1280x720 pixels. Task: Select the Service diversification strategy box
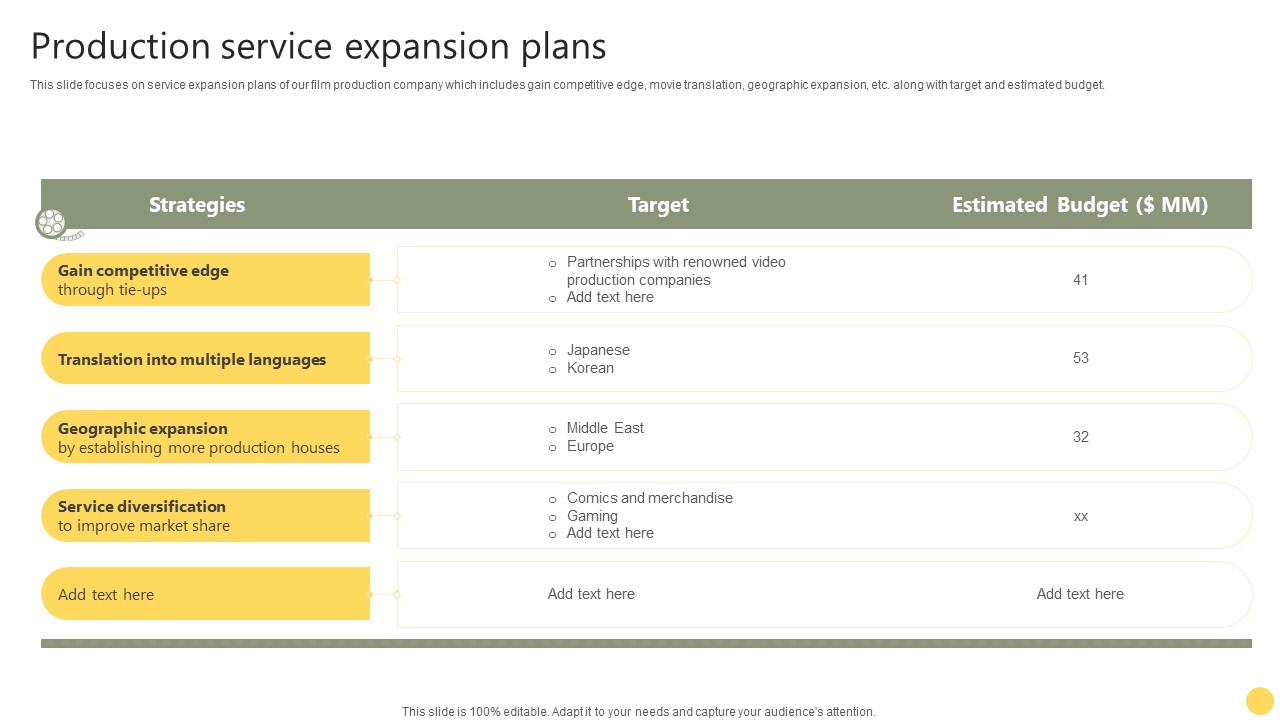coord(206,516)
